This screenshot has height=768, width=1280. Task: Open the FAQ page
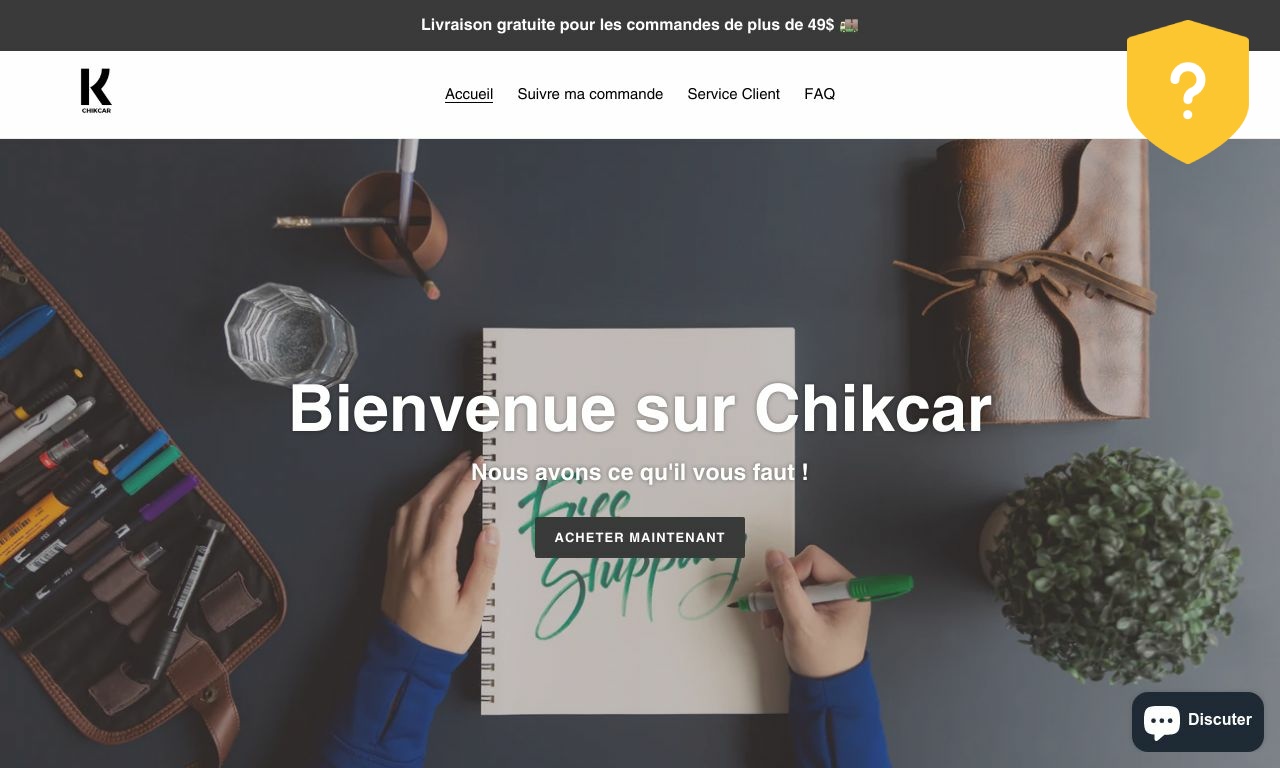[x=819, y=94]
